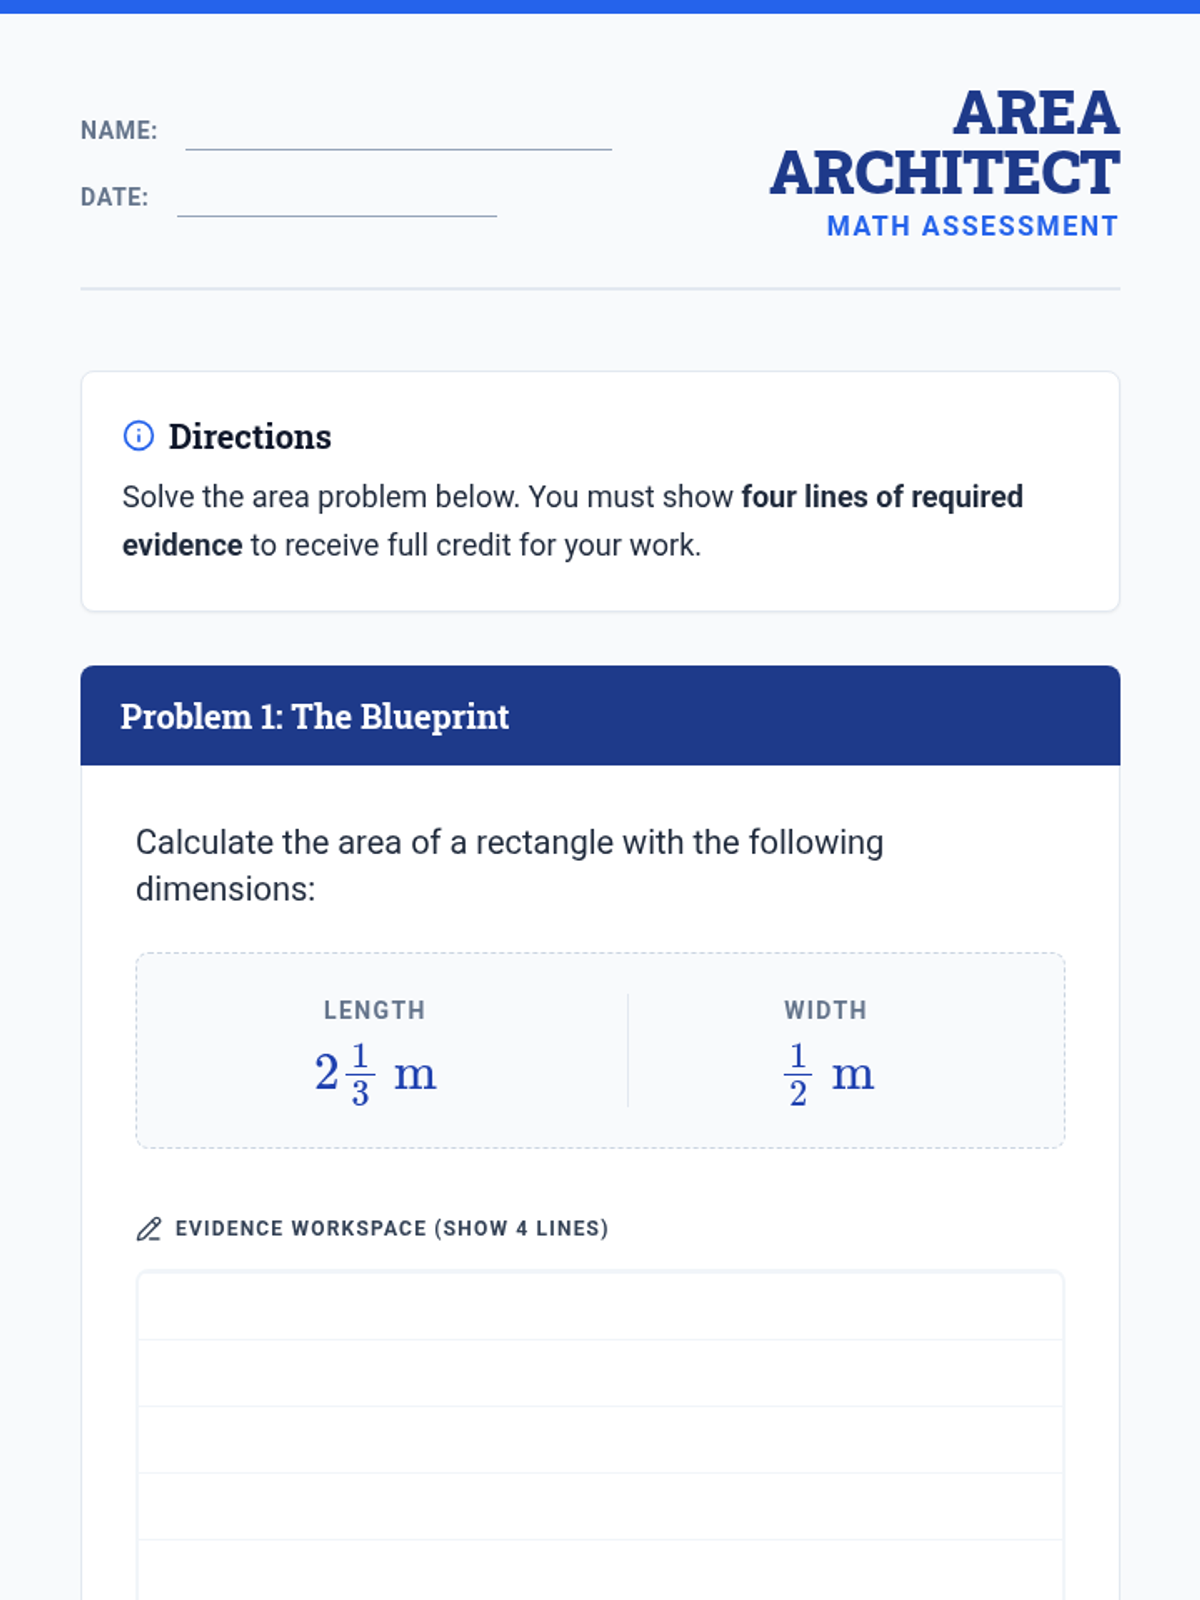Click the AREA ARCHITECT title
Viewport: 1200px width, 1600px height.
pyautogui.click(x=944, y=143)
